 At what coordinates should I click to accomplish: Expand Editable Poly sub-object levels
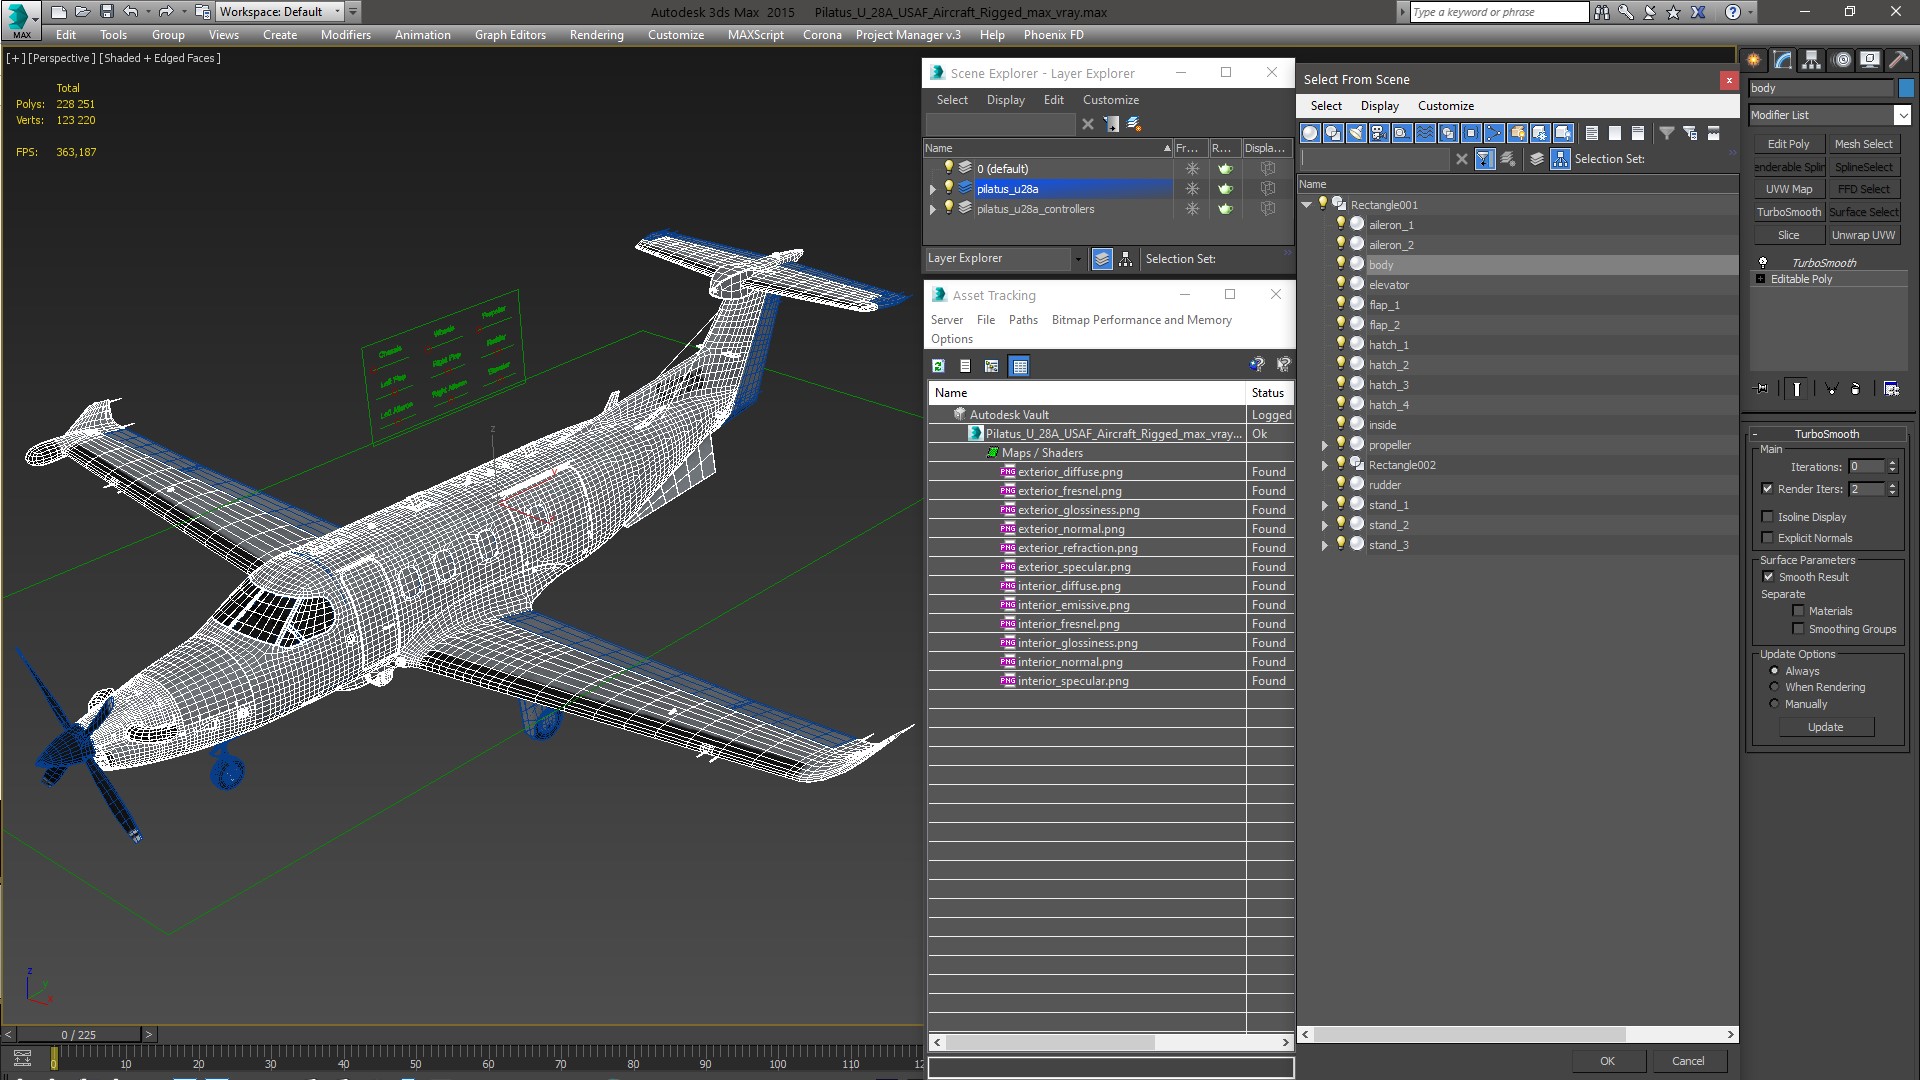pyautogui.click(x=1761, y=279)
